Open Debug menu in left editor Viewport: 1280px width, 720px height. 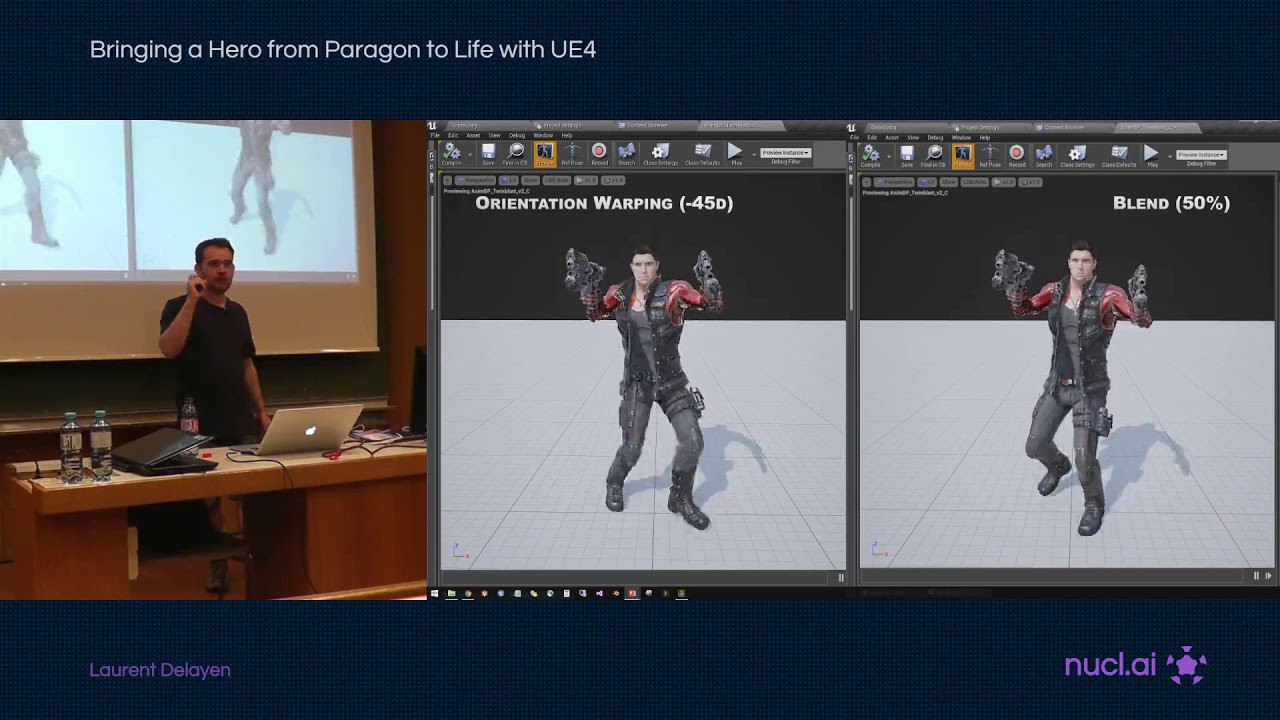[x=517, y=135]
